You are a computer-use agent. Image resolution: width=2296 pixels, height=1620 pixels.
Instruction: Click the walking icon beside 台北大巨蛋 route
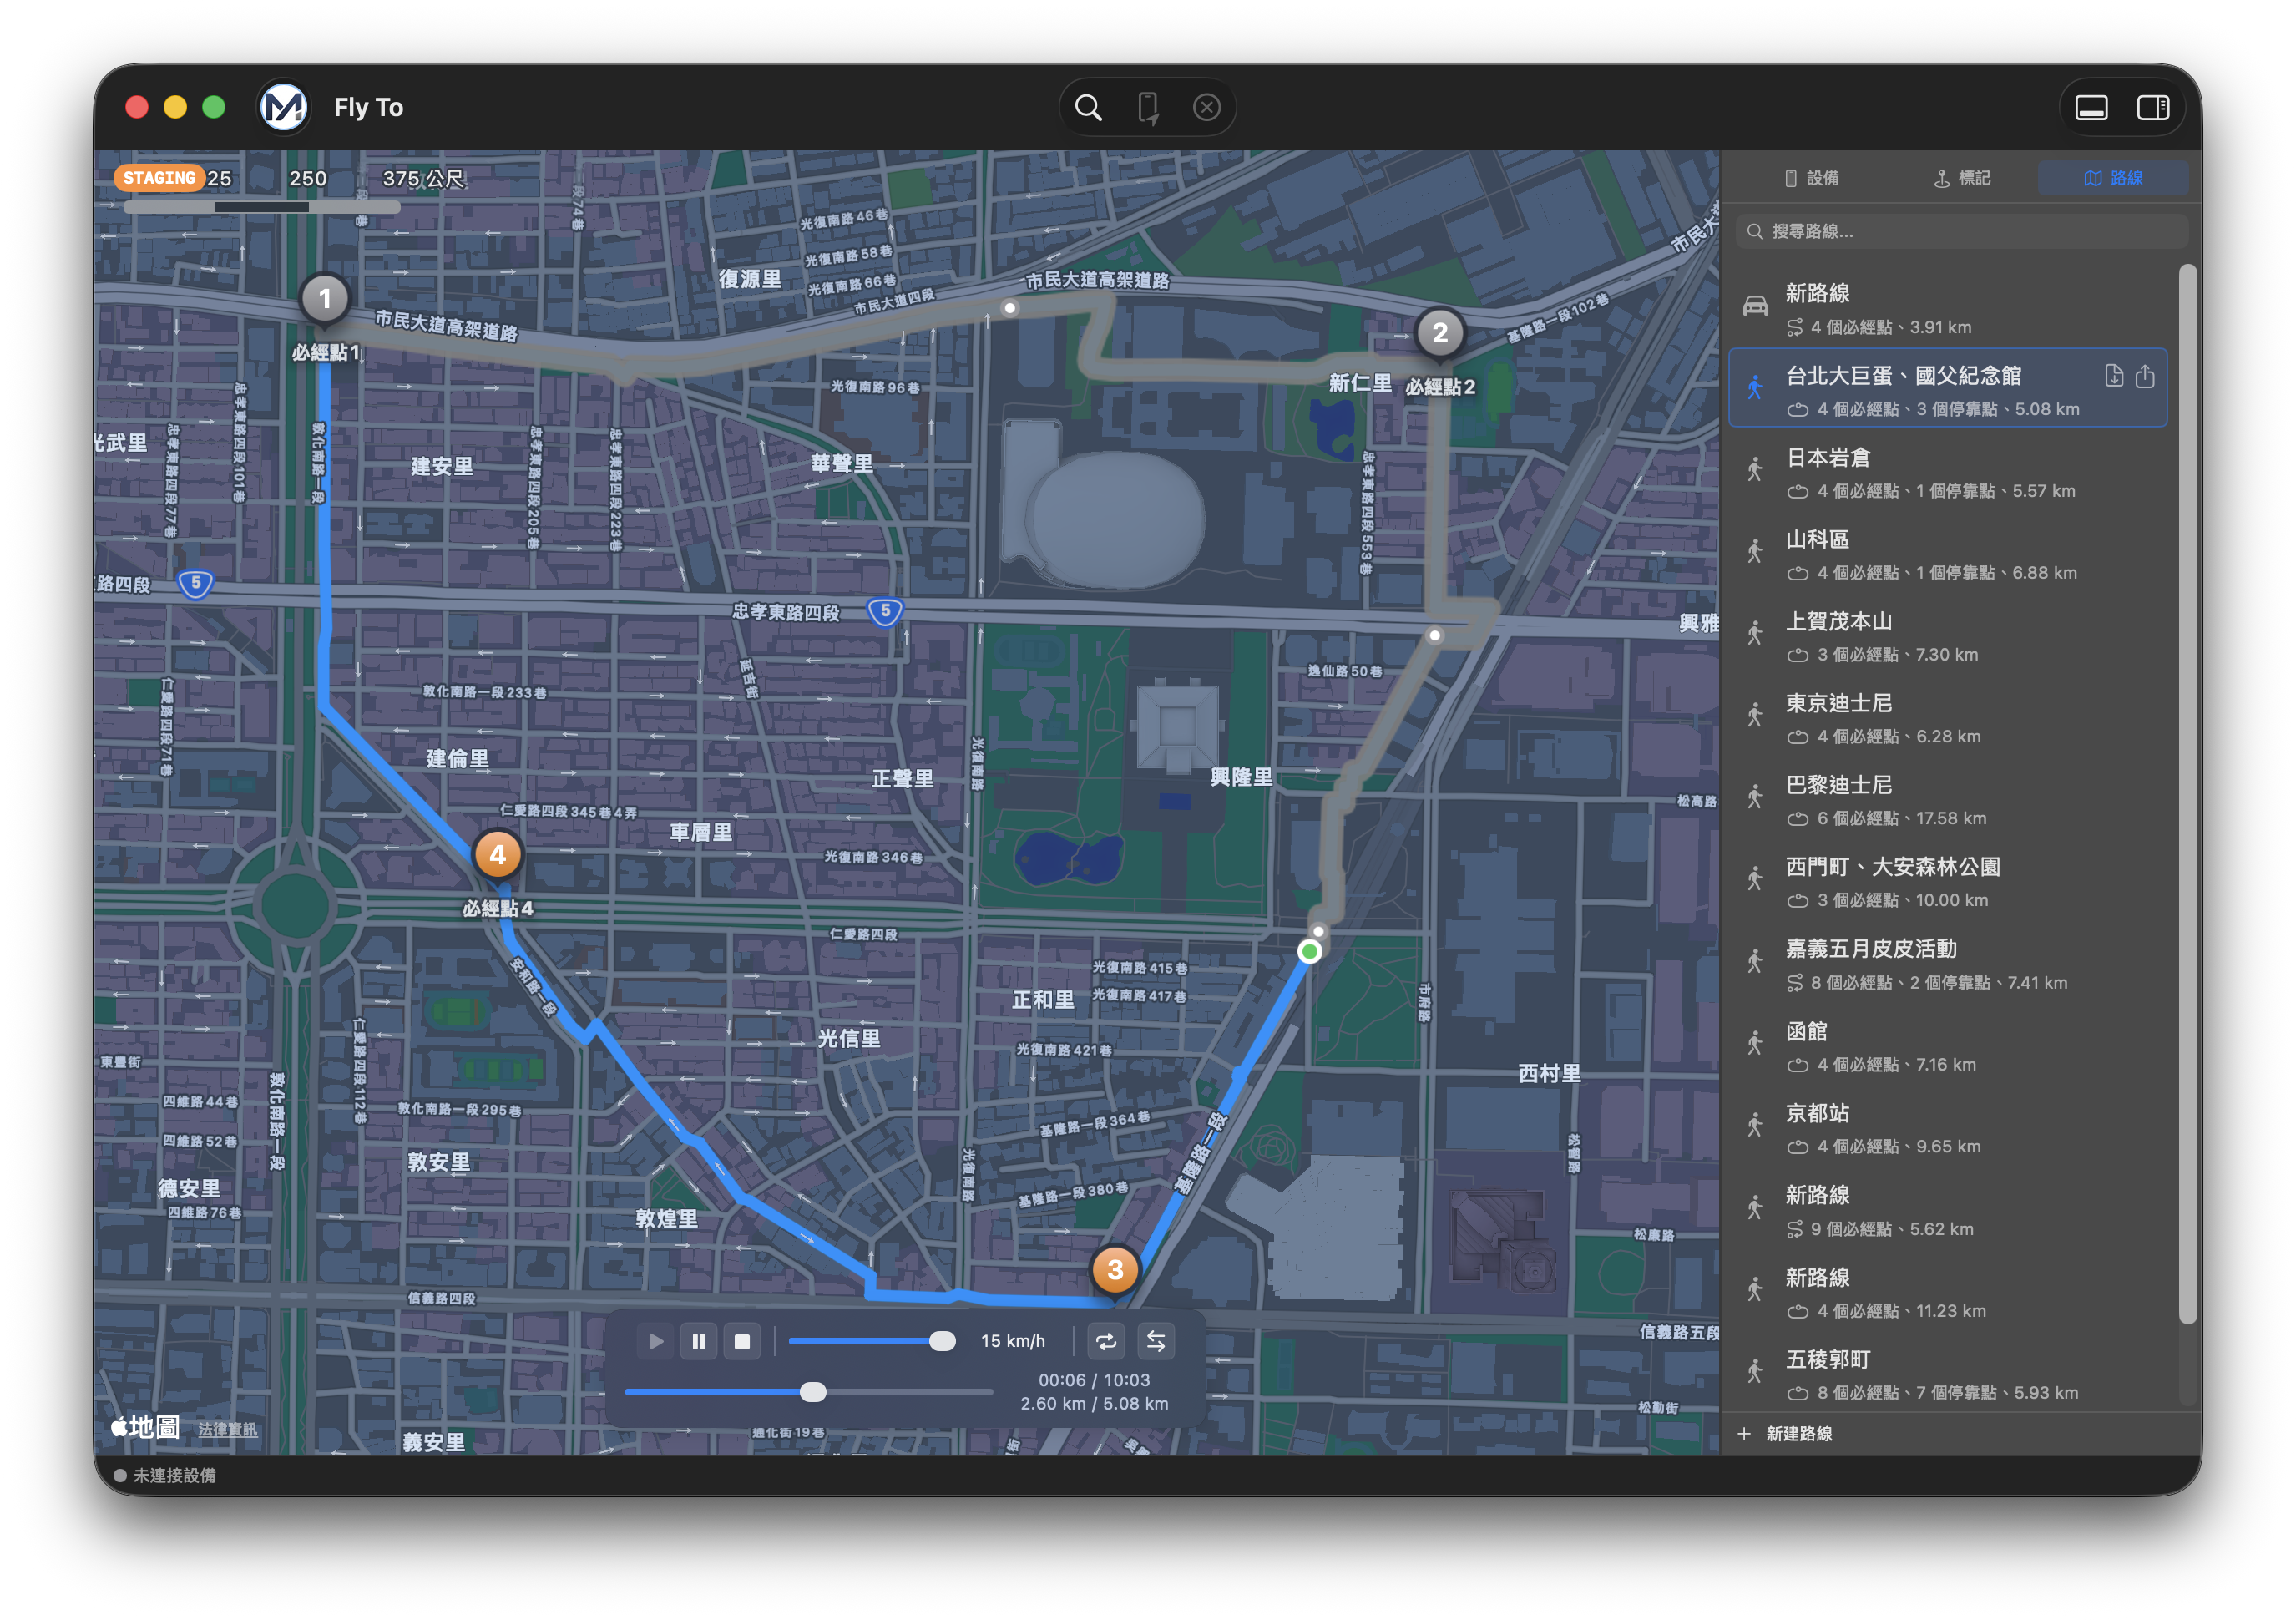(1755, 388)
